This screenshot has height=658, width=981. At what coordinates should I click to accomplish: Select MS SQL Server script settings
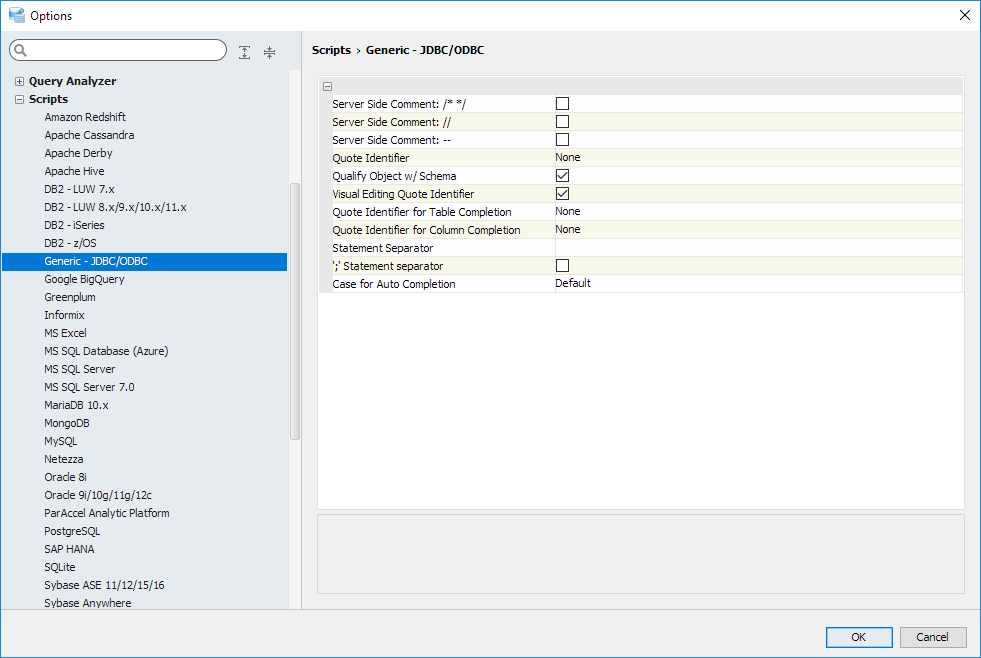pos(79,369)
